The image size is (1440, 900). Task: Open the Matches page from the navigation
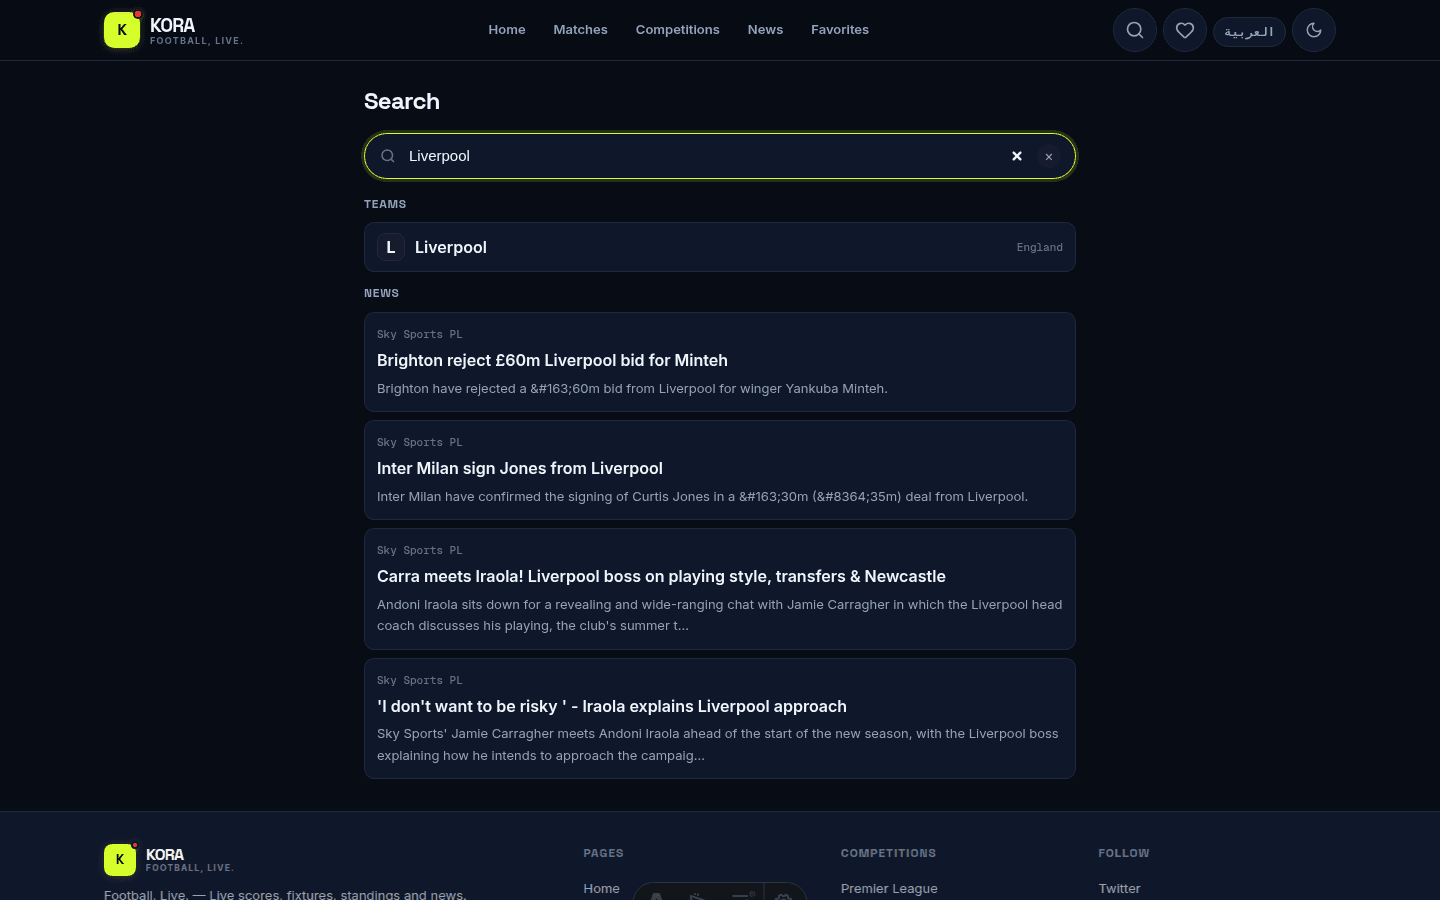coord(580,30)
